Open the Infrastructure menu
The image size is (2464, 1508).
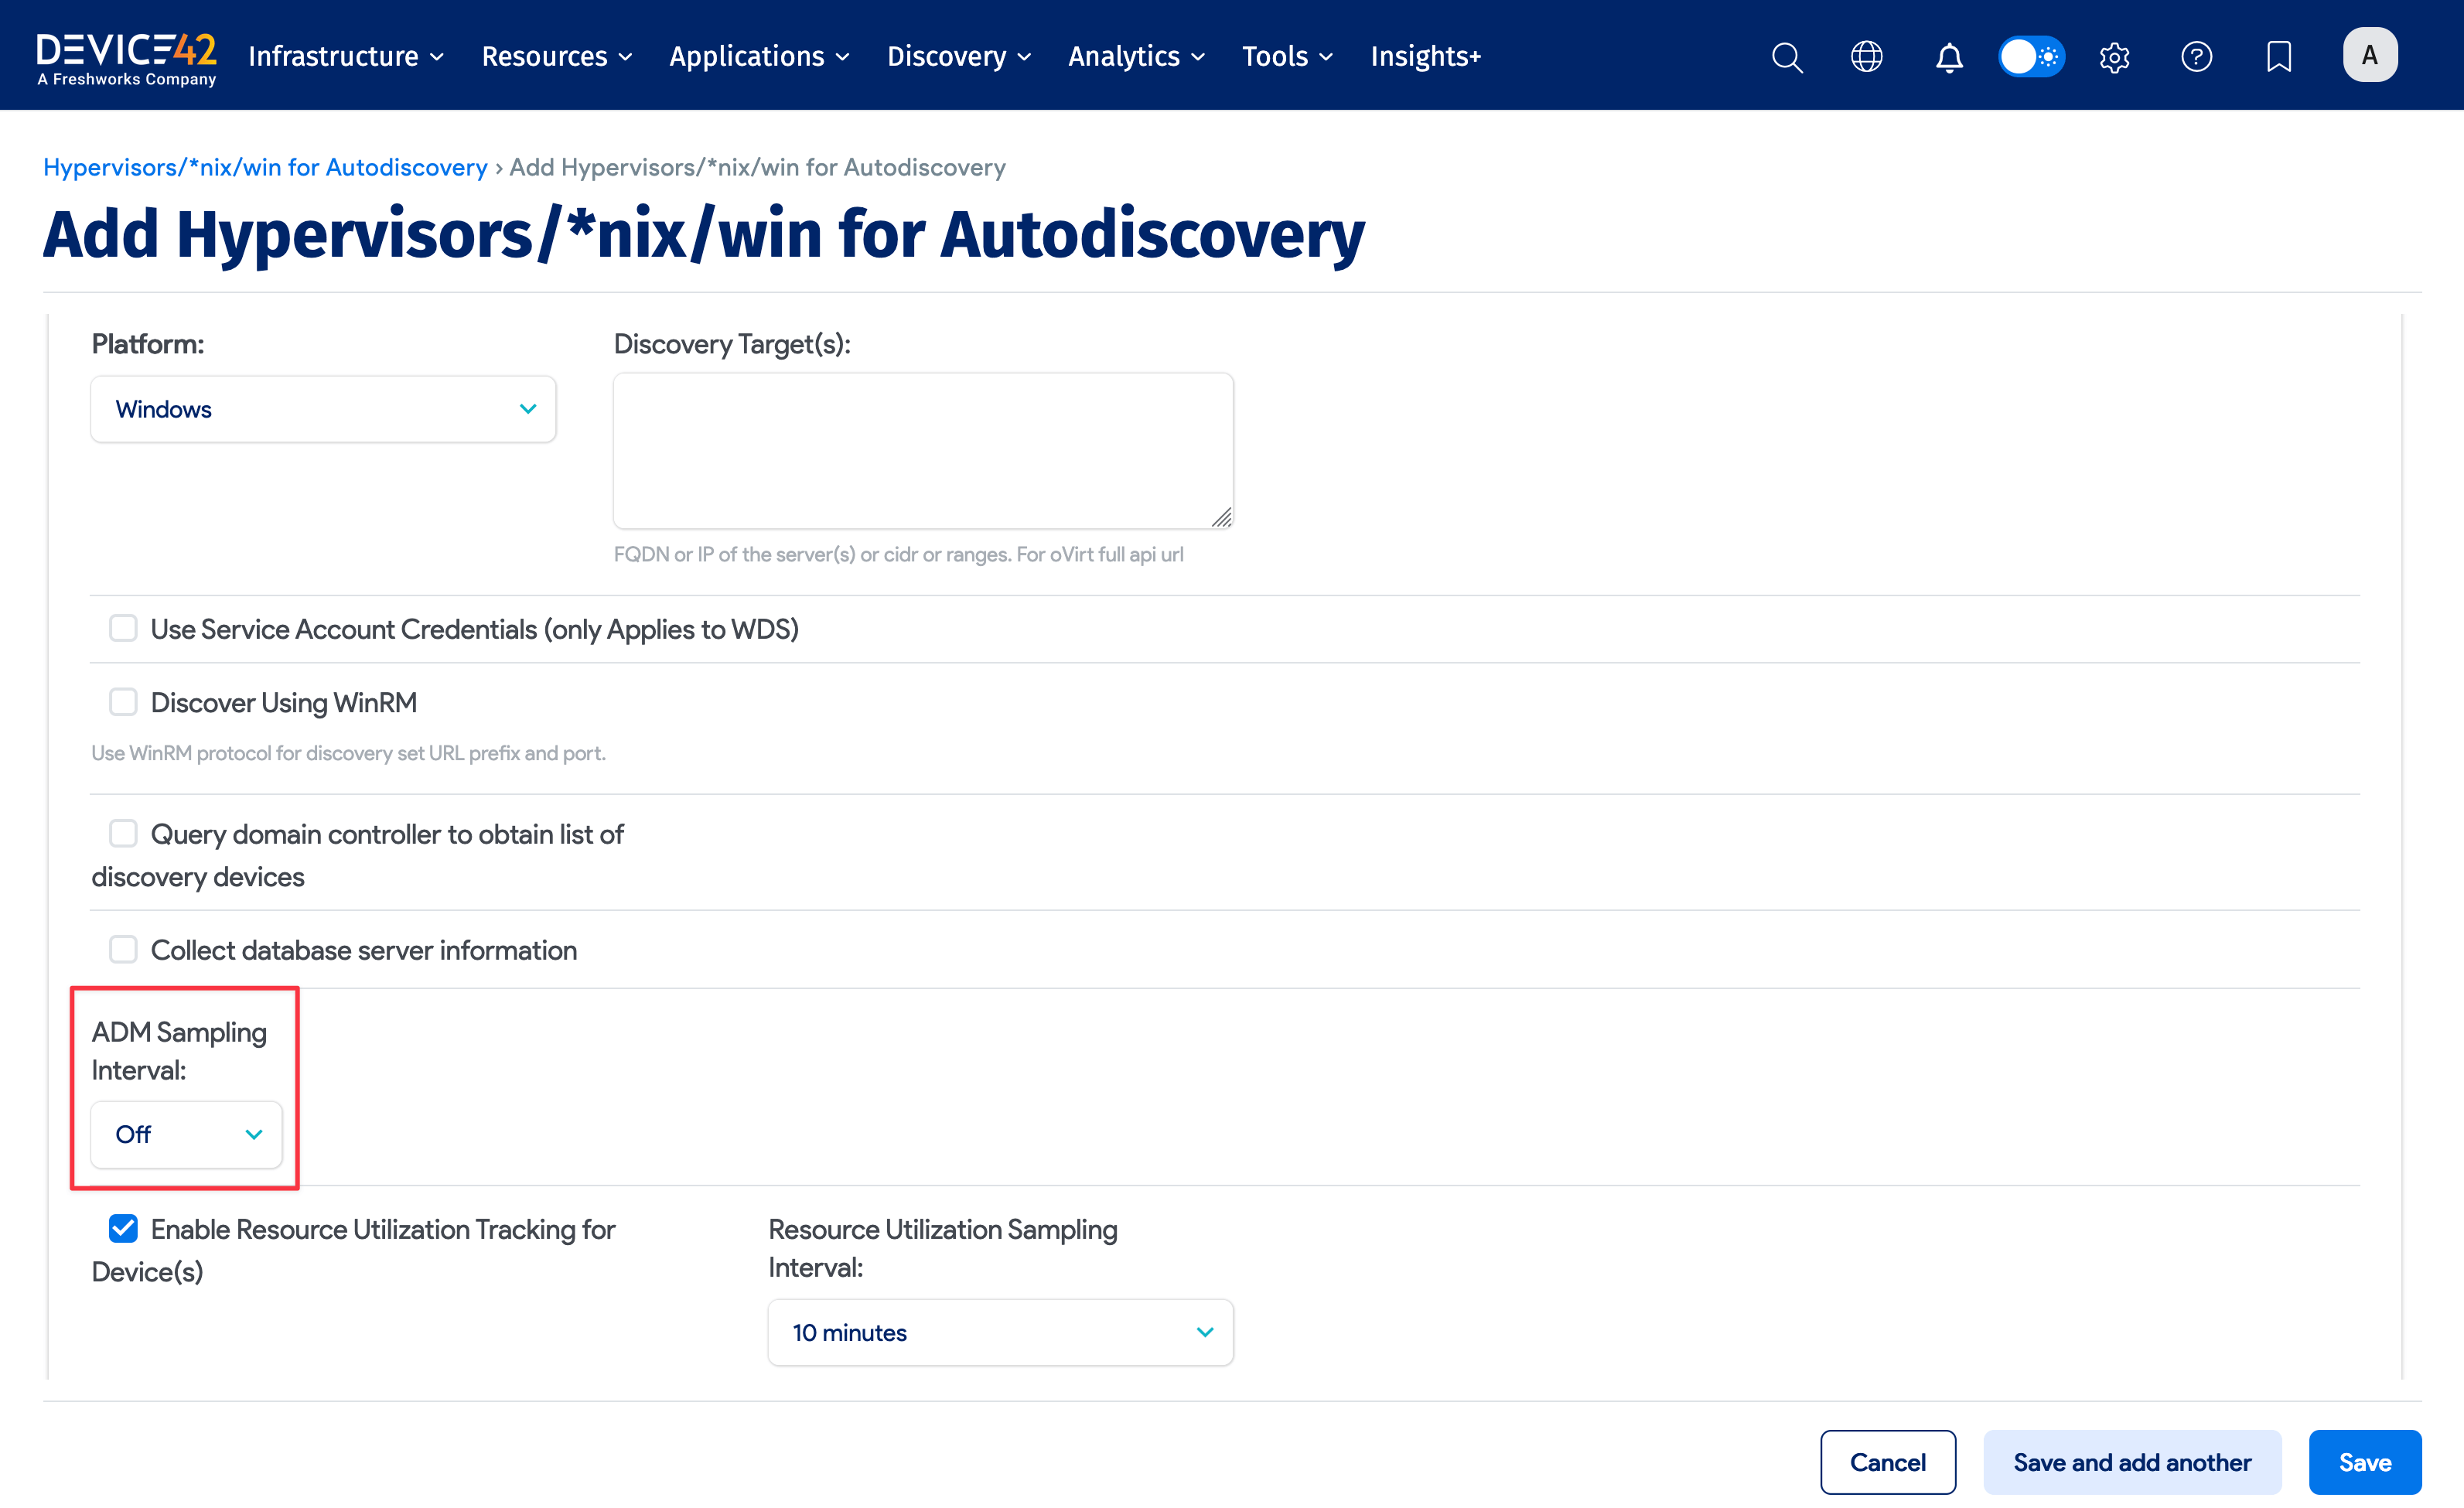click(346, 57)
